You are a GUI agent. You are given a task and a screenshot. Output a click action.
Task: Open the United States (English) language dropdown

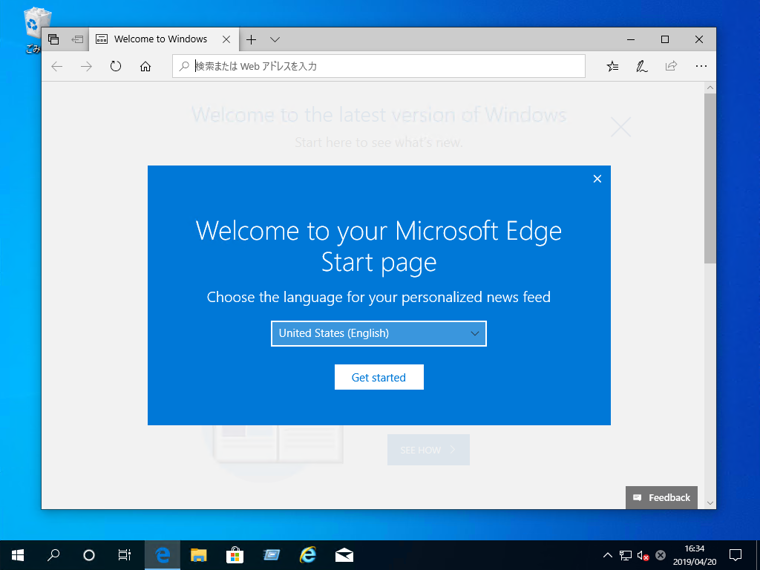point(379,333)
